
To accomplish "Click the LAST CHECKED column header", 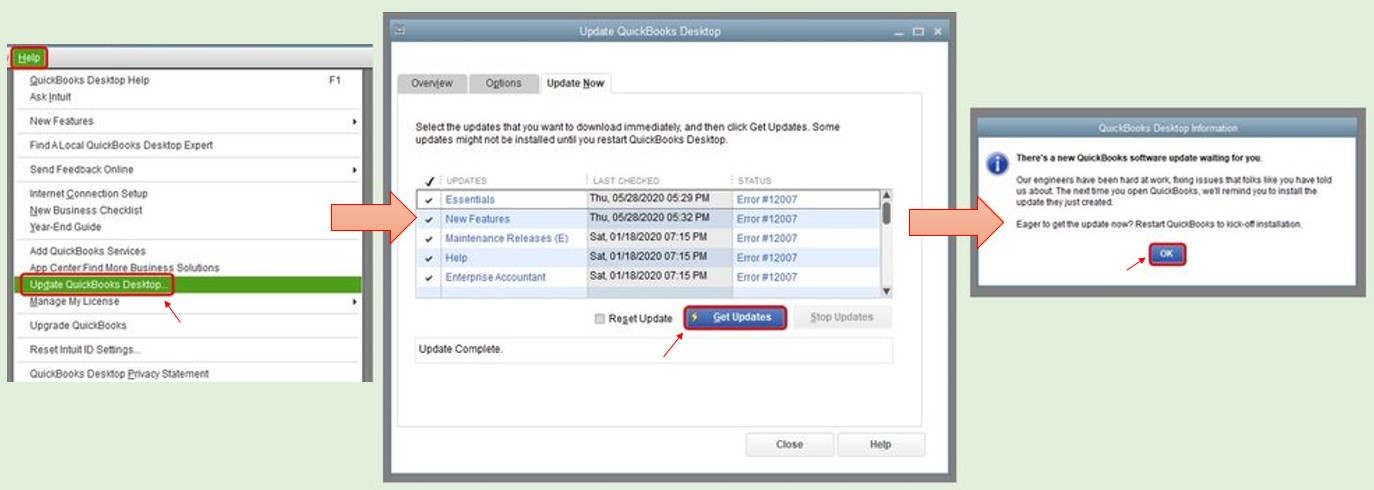I will coord(626,180).
